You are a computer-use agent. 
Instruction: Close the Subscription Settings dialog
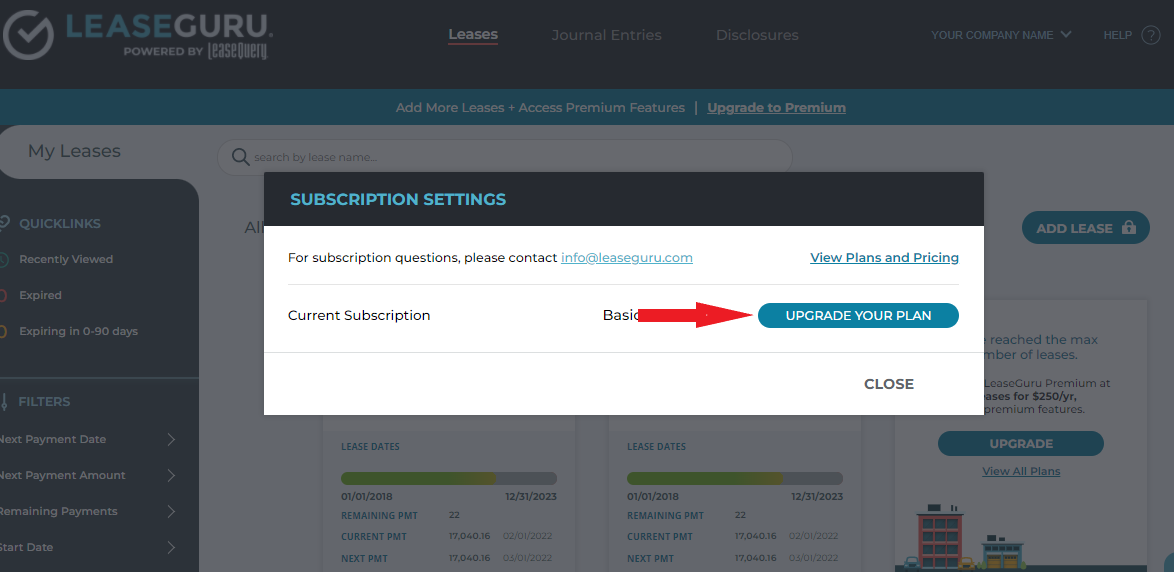pos(888,384)
